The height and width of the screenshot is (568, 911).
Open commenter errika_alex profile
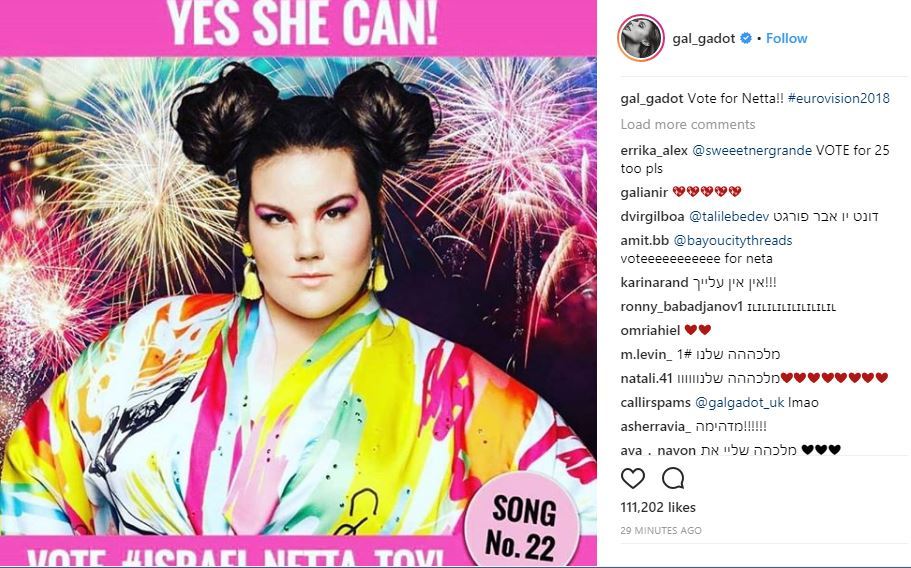tap(654, 150)
